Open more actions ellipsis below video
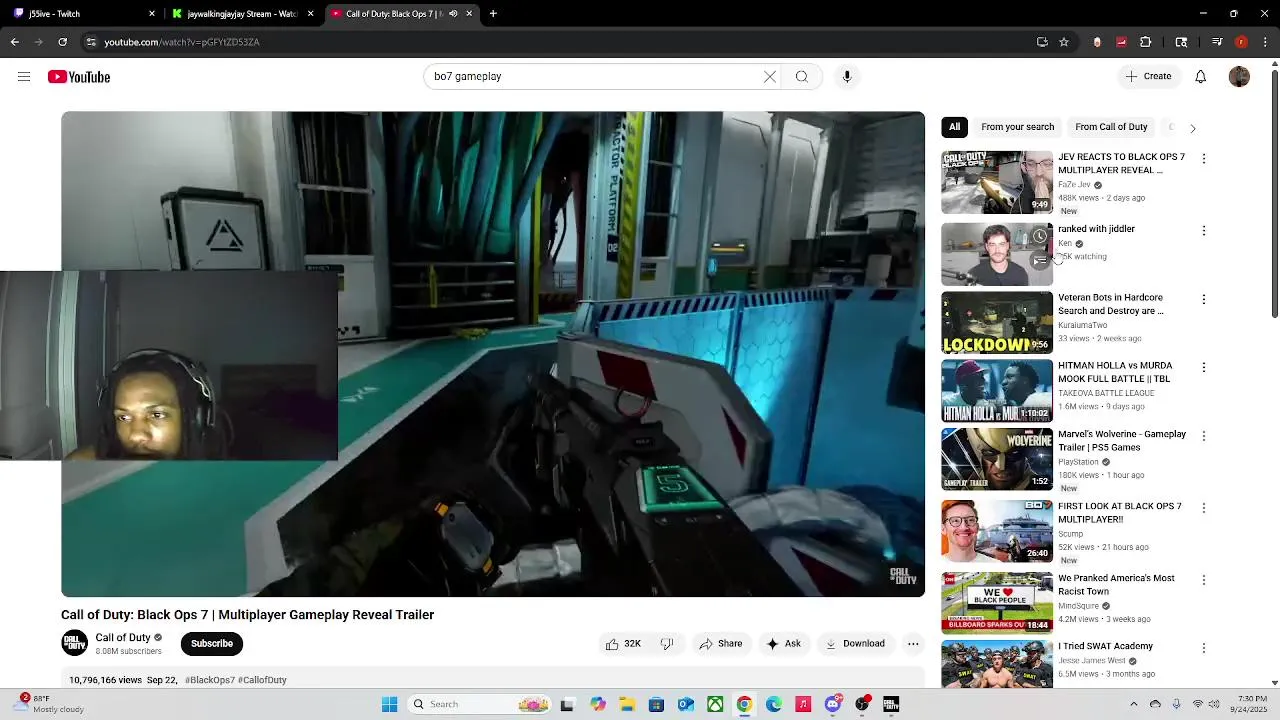1280x720 pixels. point(913,644)
